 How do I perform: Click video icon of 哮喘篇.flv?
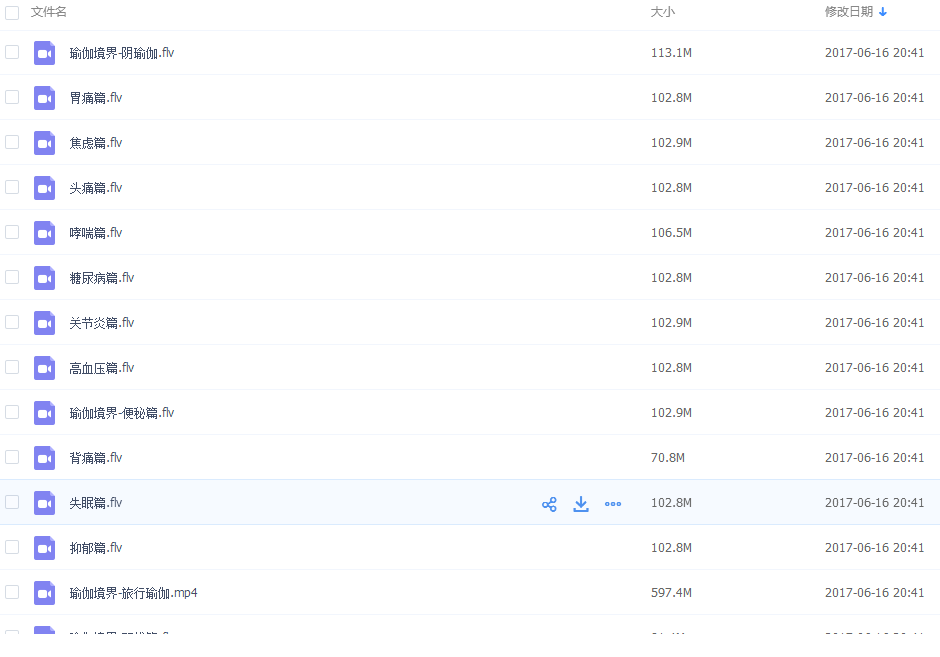pyautogui.click(x=44, y=233)
